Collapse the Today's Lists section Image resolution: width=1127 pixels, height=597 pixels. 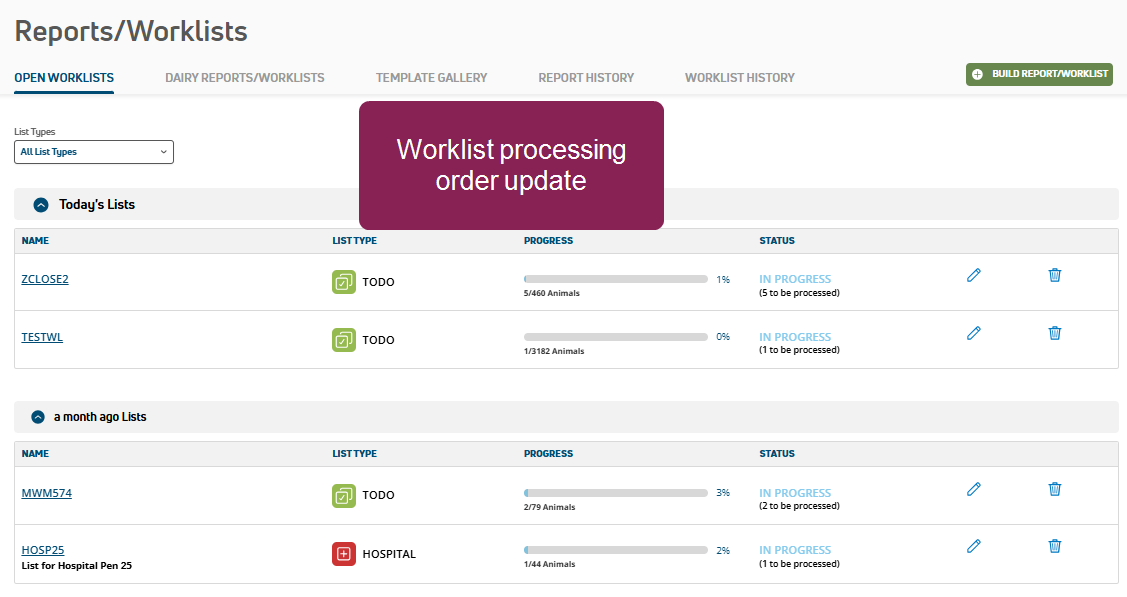click(x=41, y=205)
